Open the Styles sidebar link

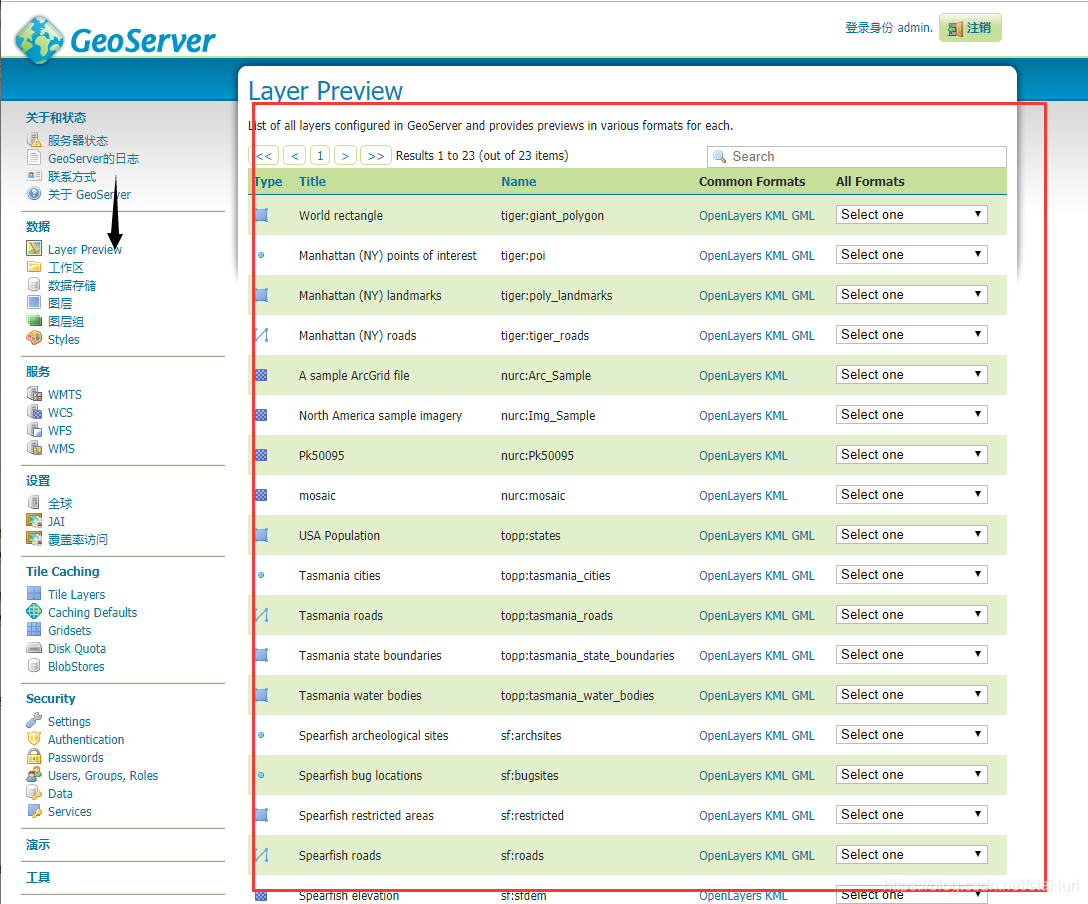click(63, 339)
